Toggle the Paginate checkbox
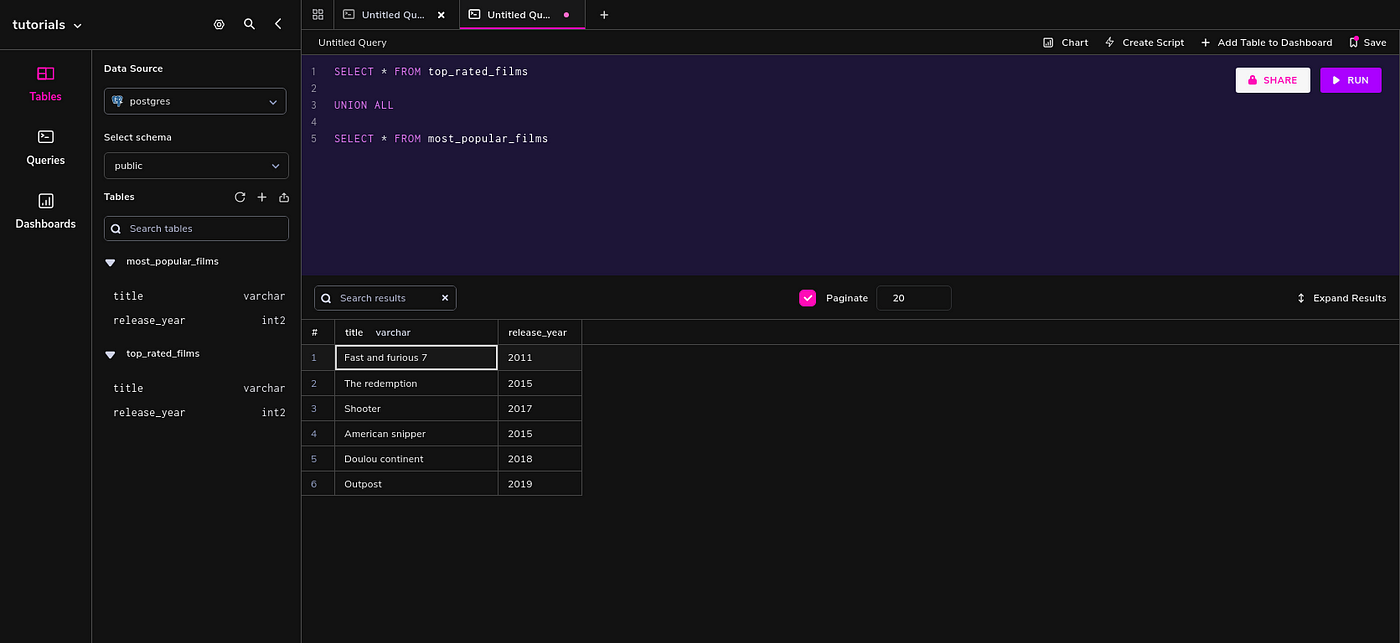 808,298
